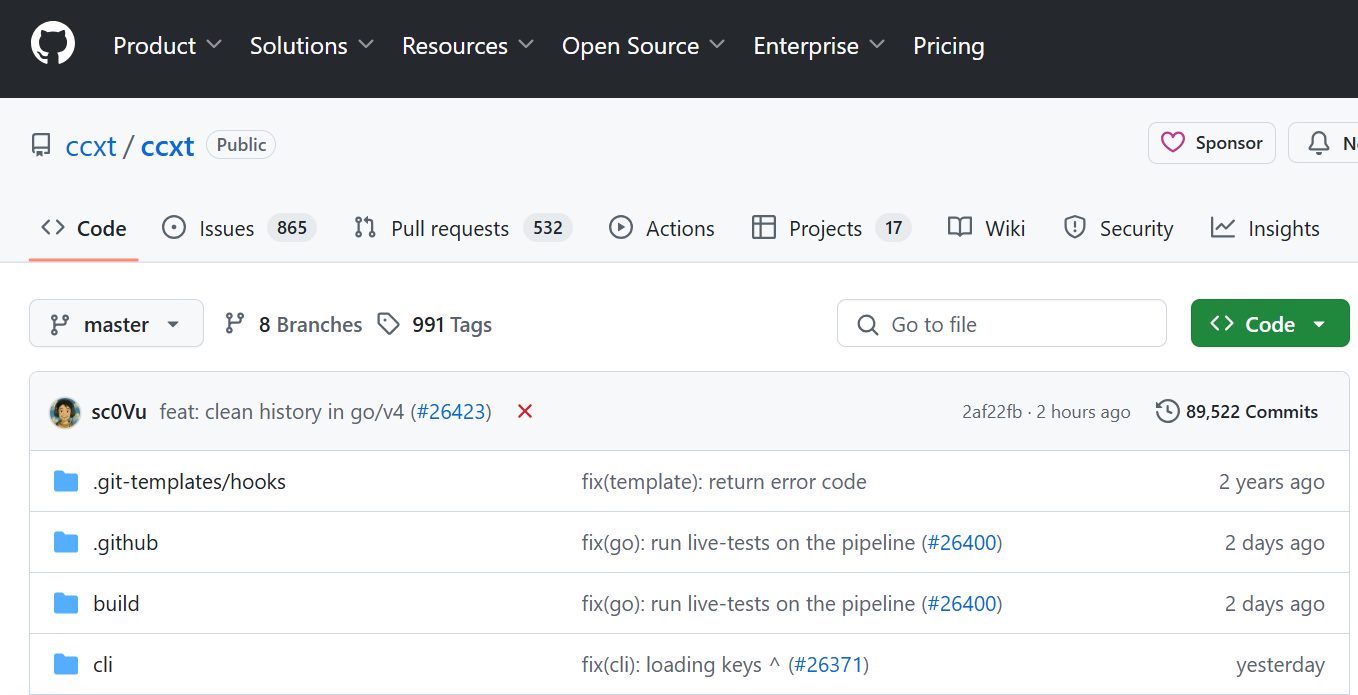The image size is (1358, 695).
Task: Click the Security shield icon
Action: pos(1075,228)
